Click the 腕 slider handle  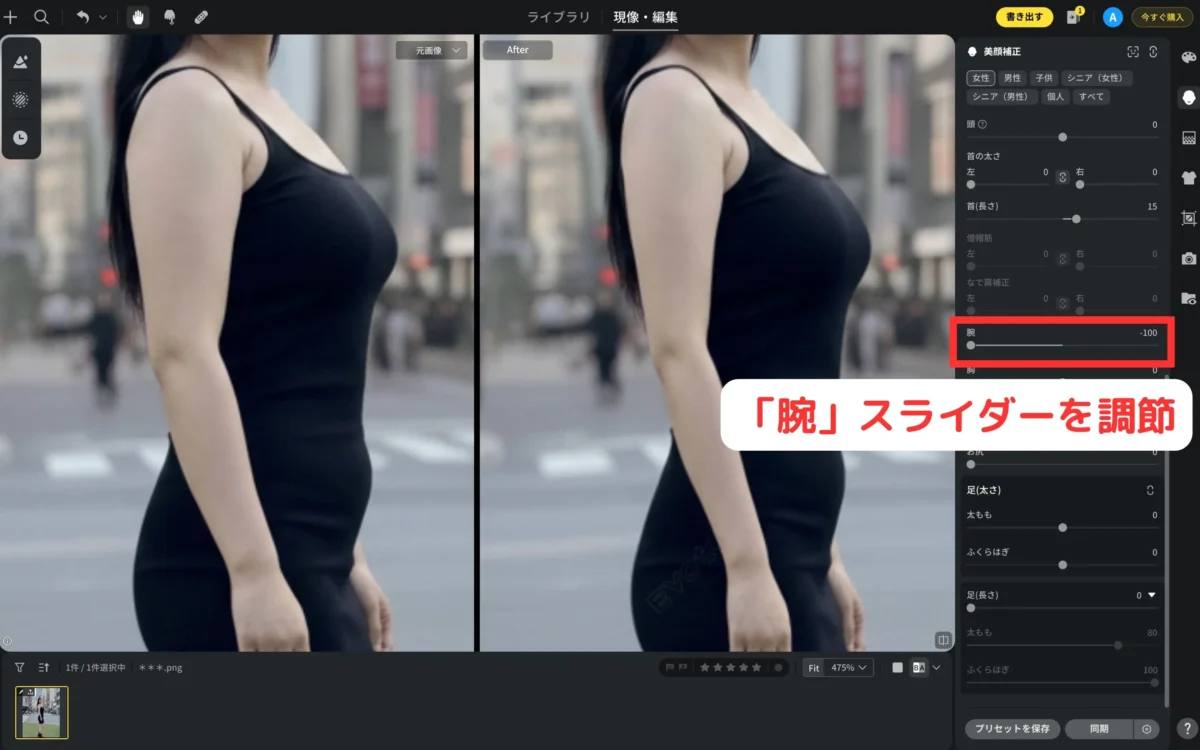point(971,345)
